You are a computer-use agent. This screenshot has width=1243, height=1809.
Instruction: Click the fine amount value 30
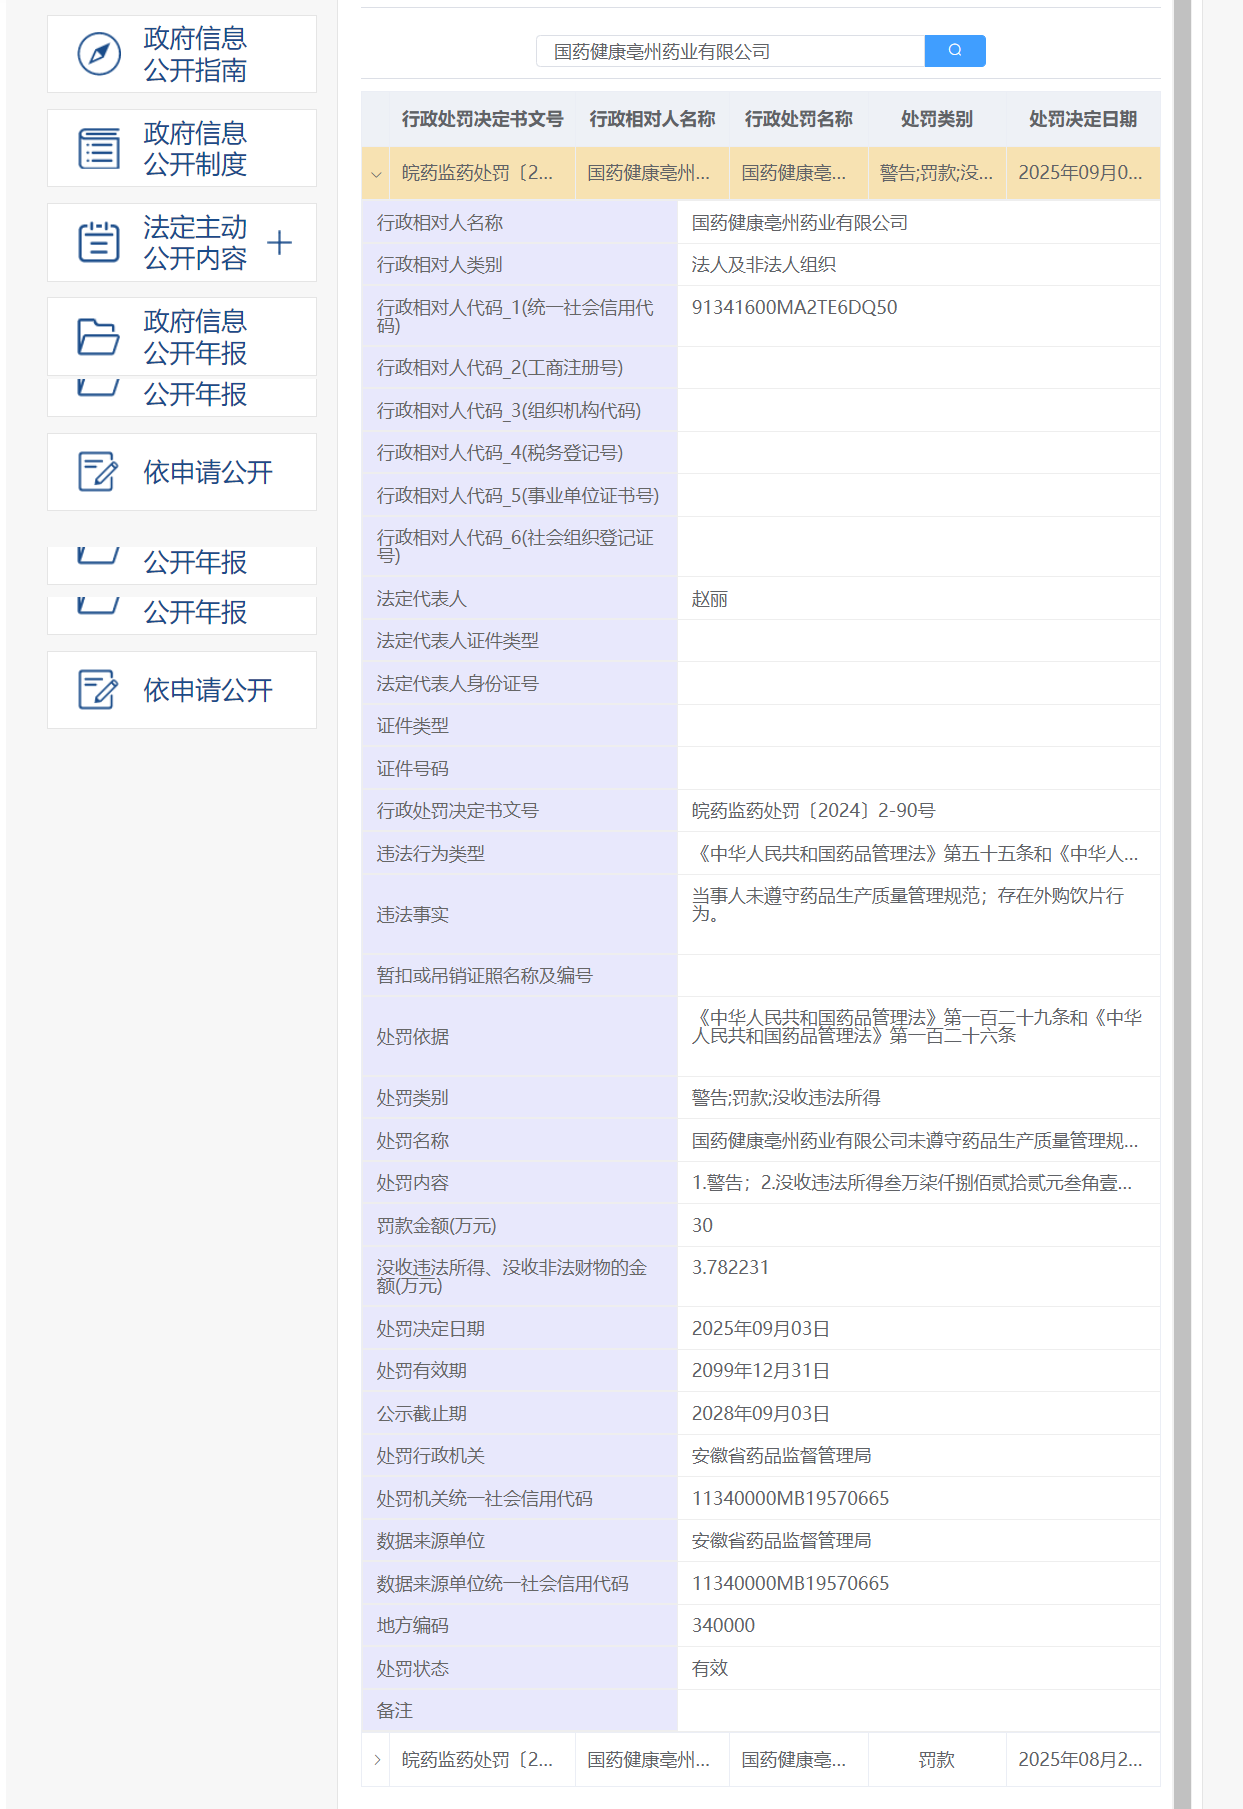702,1225
